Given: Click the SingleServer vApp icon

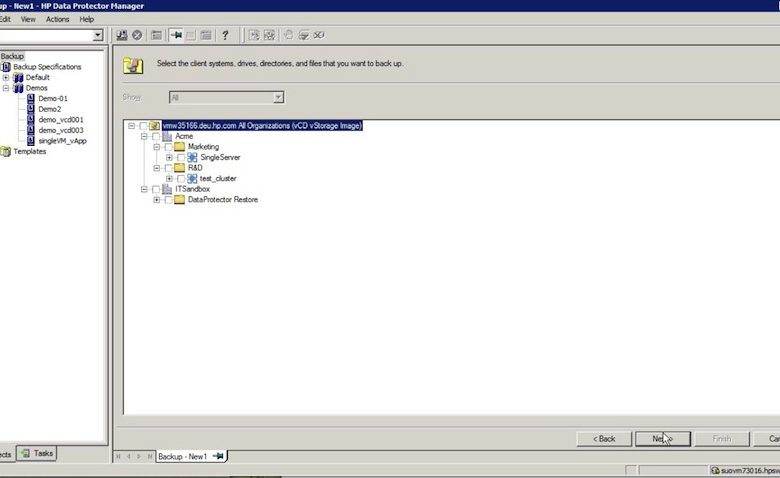Looking at the screenshot, I should [x=192, y=157].
